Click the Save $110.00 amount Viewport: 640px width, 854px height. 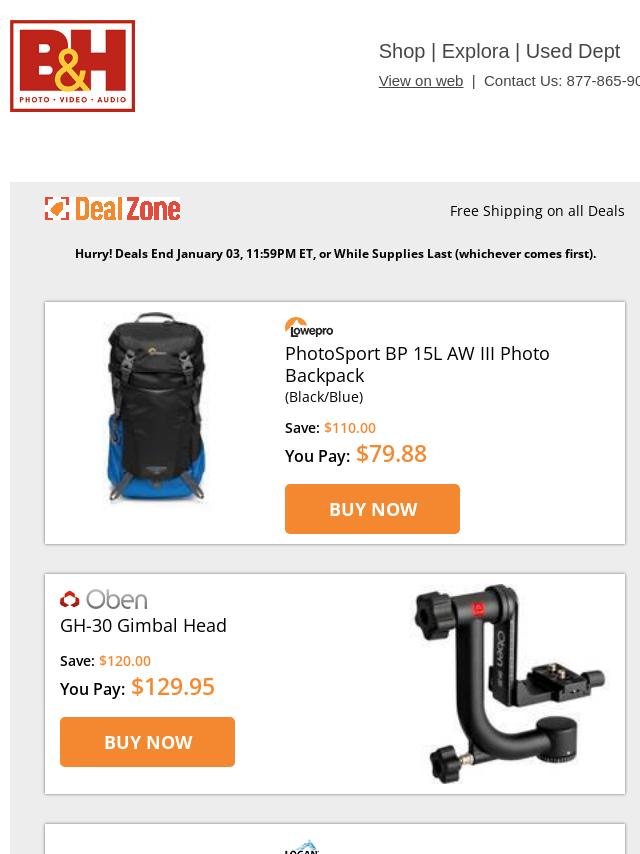click(350, 428)
